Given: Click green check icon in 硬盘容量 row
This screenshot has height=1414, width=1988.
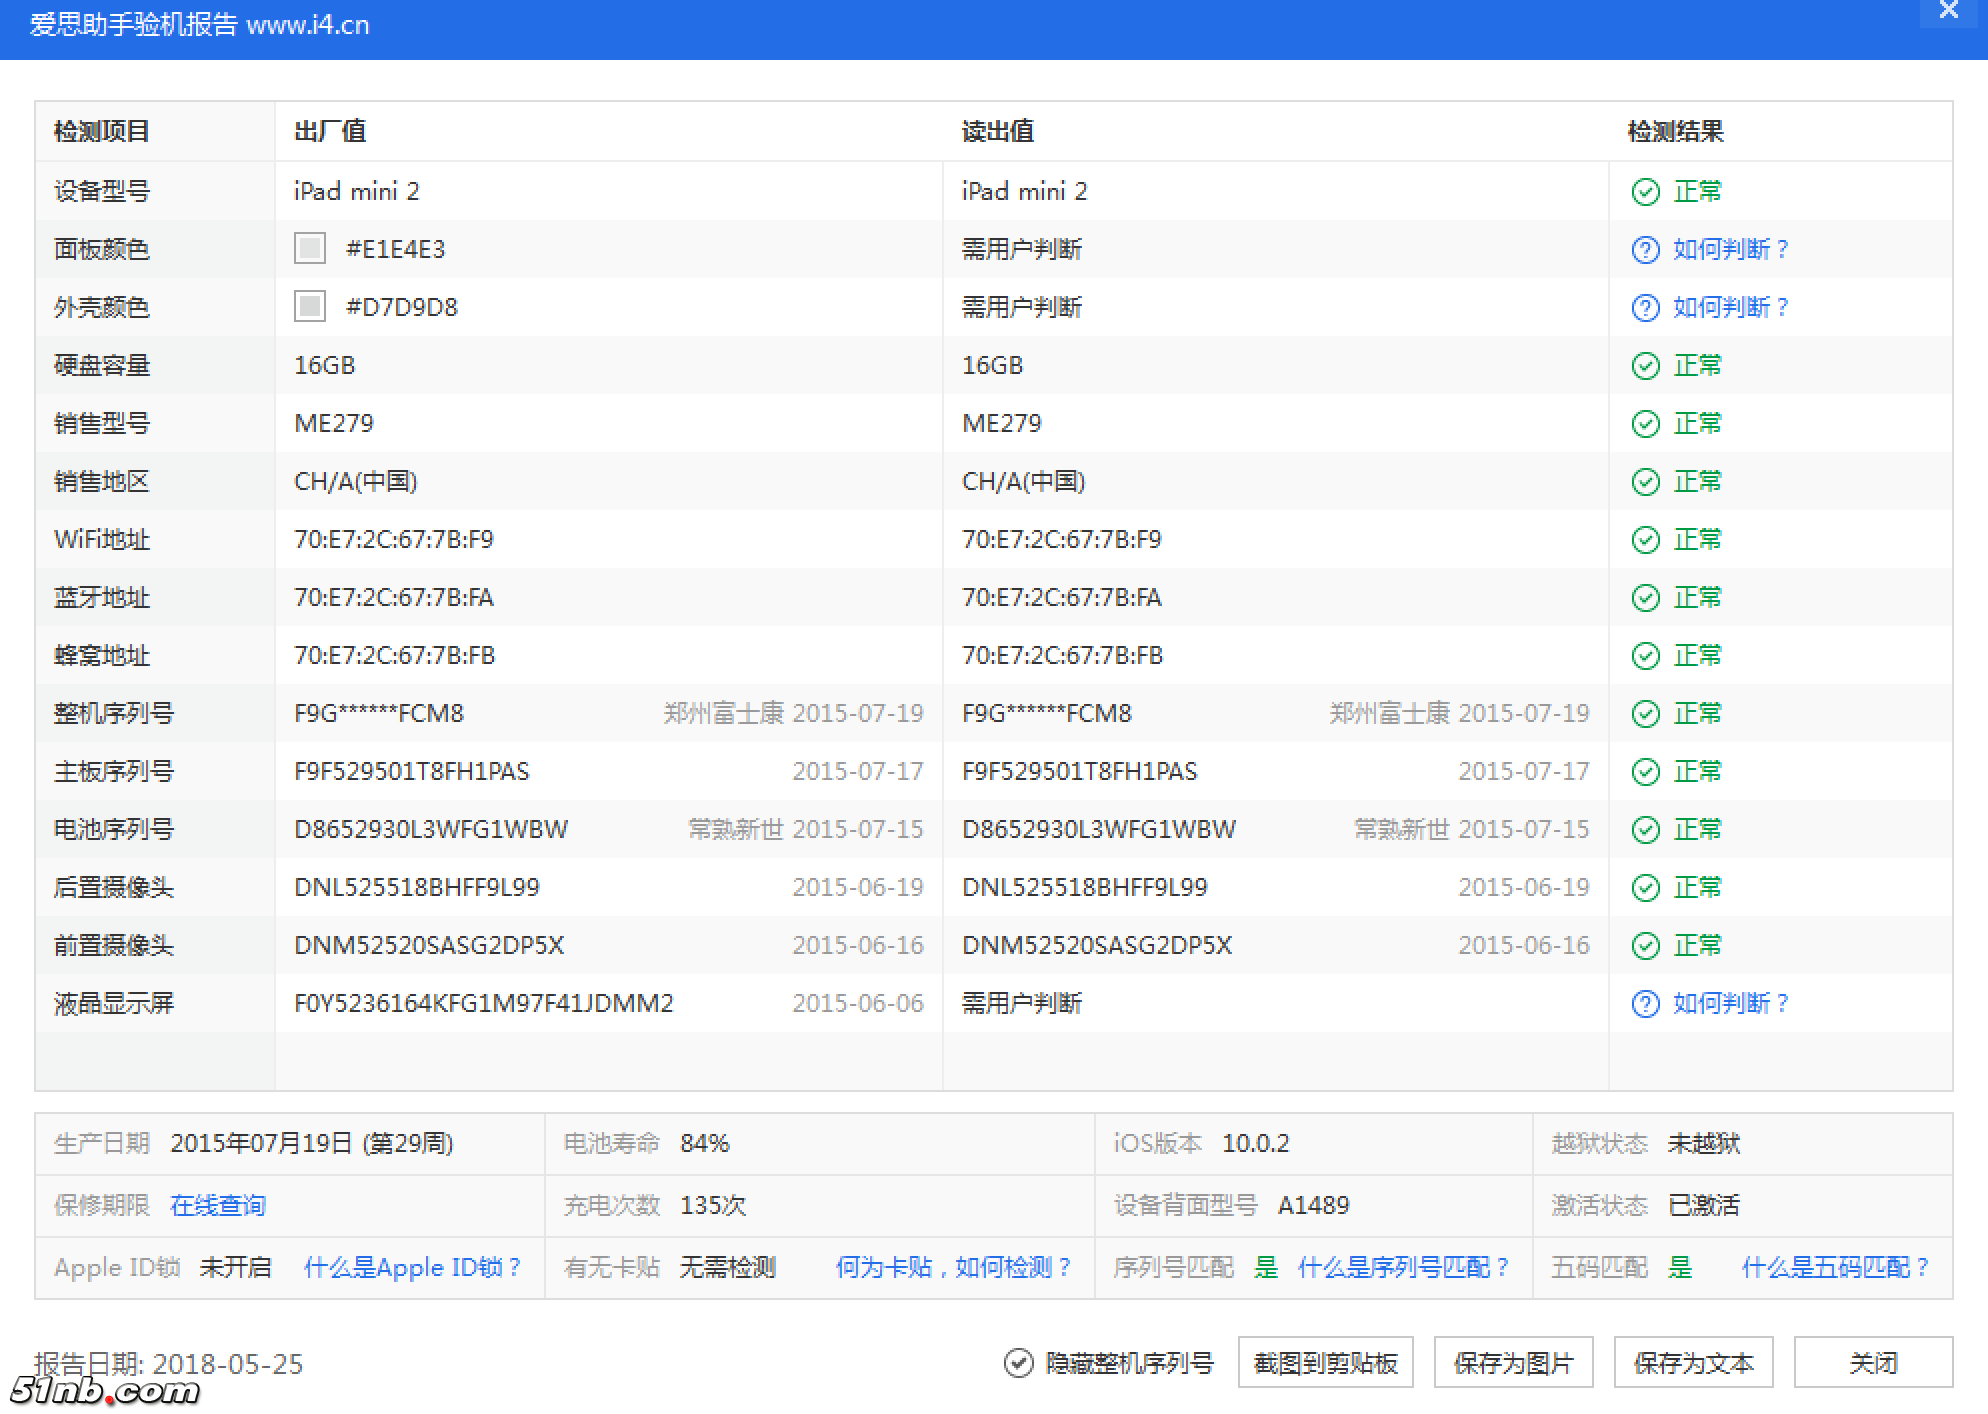Looking at the screenshot, I should pyautogui.click(x=1645, y=366).
